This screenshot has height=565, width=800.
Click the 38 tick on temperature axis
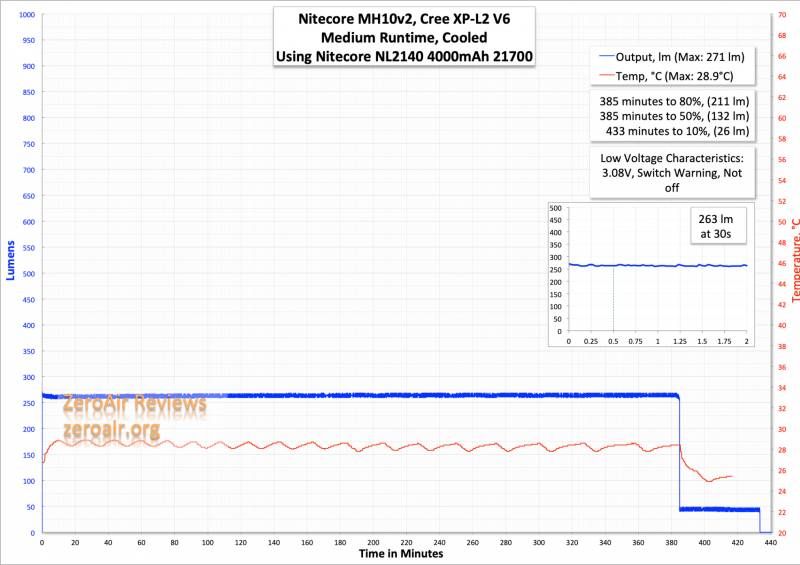[782, 347]
